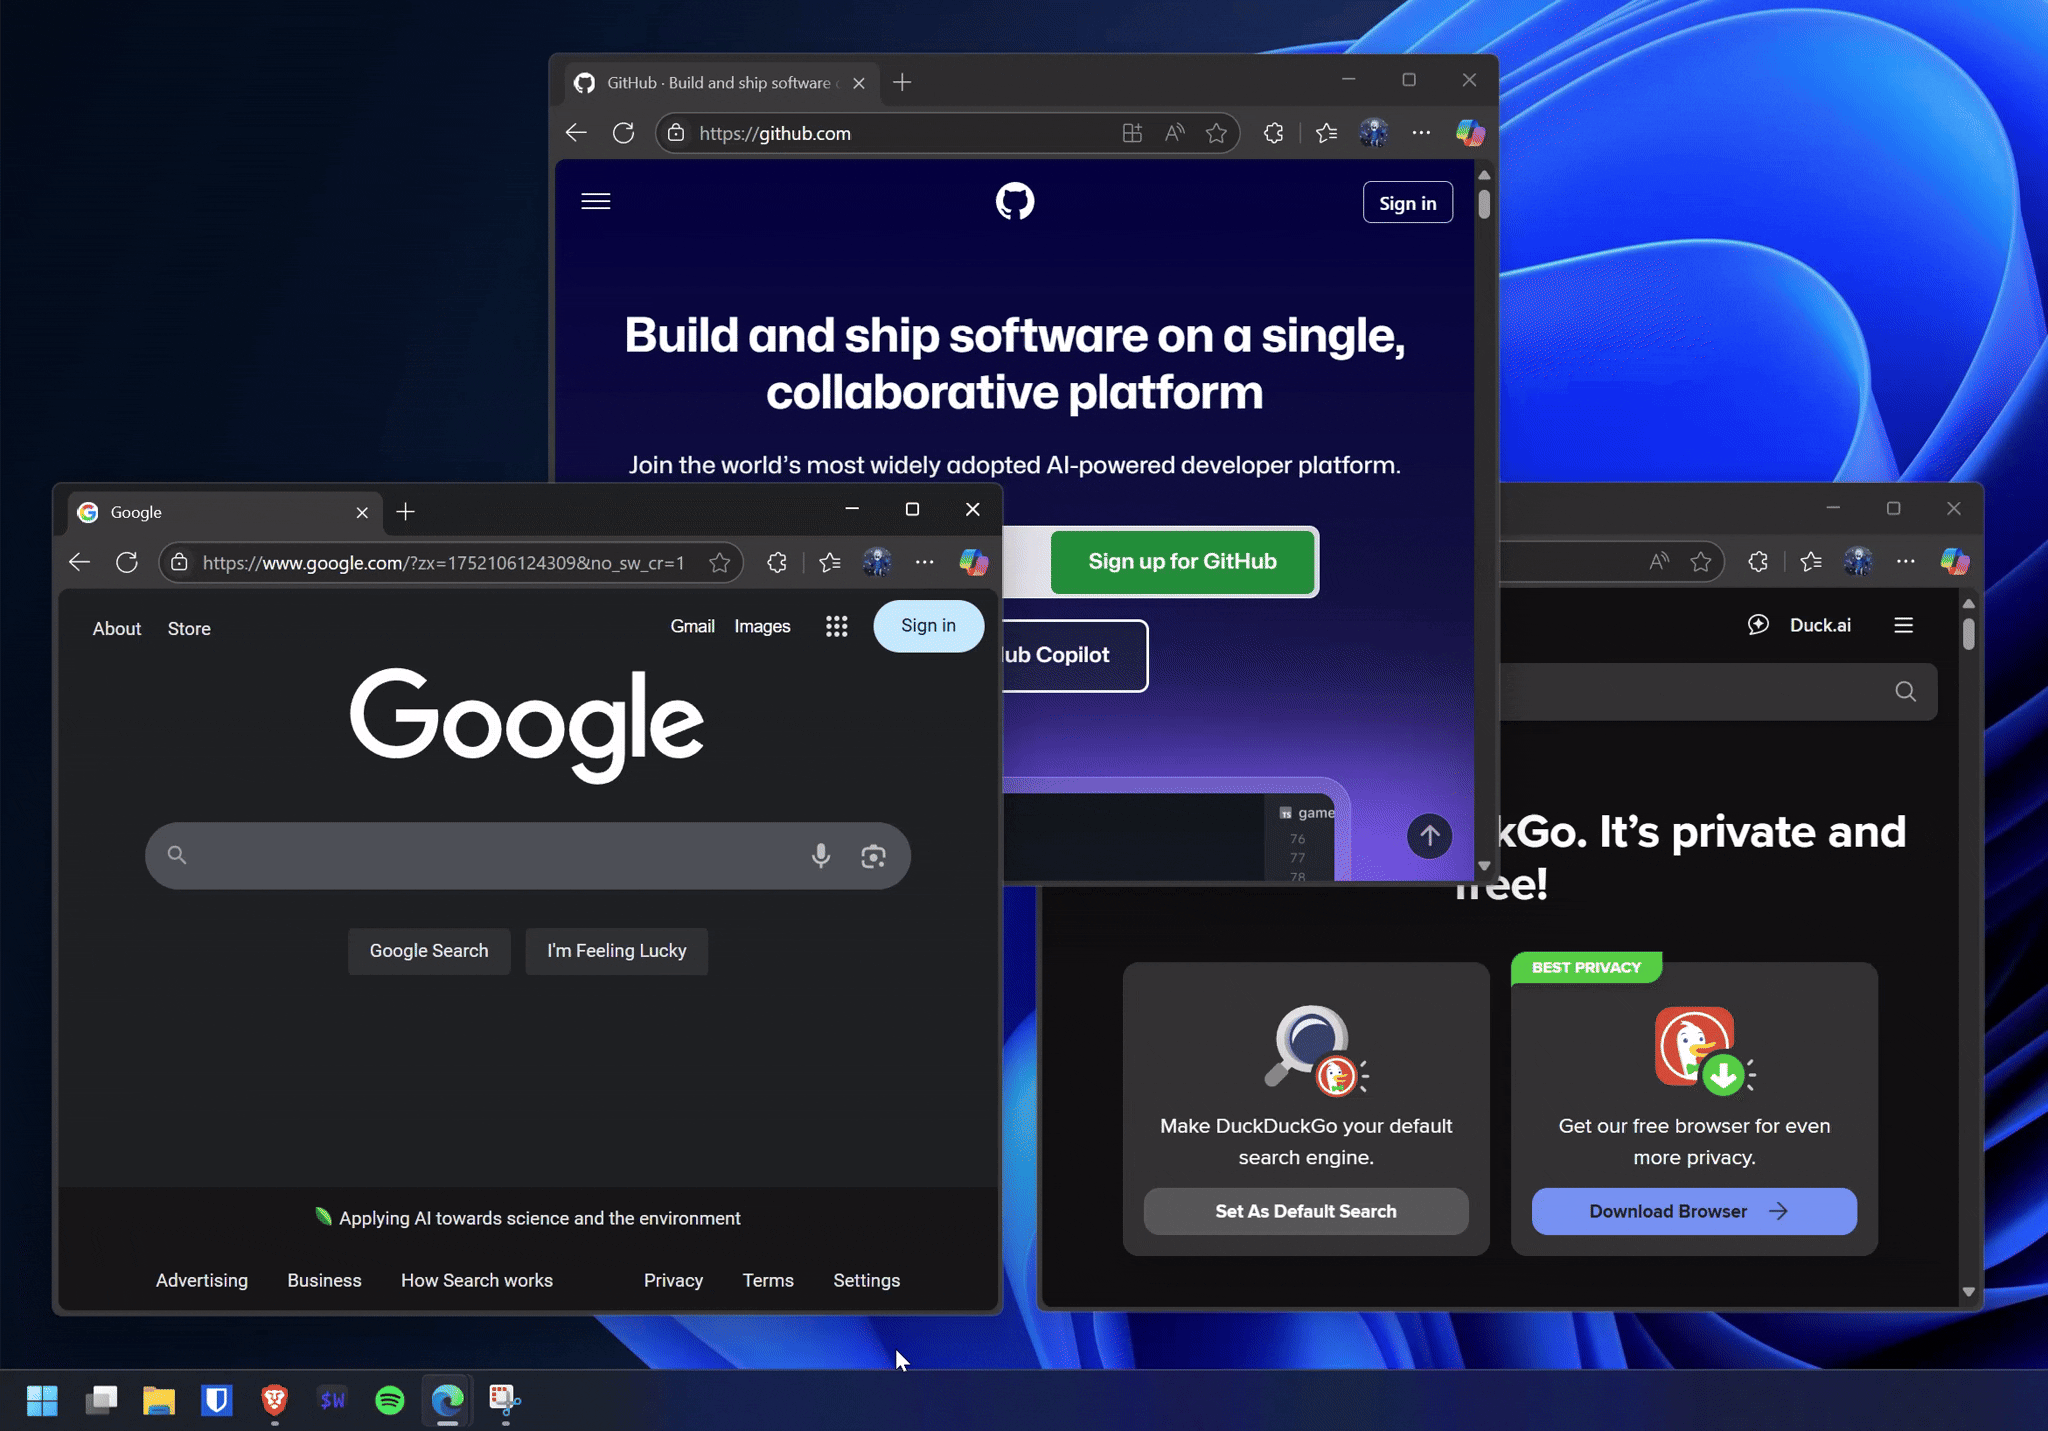Launch Copilot in GitHub window
2048x1431 pixels.
1470,133
